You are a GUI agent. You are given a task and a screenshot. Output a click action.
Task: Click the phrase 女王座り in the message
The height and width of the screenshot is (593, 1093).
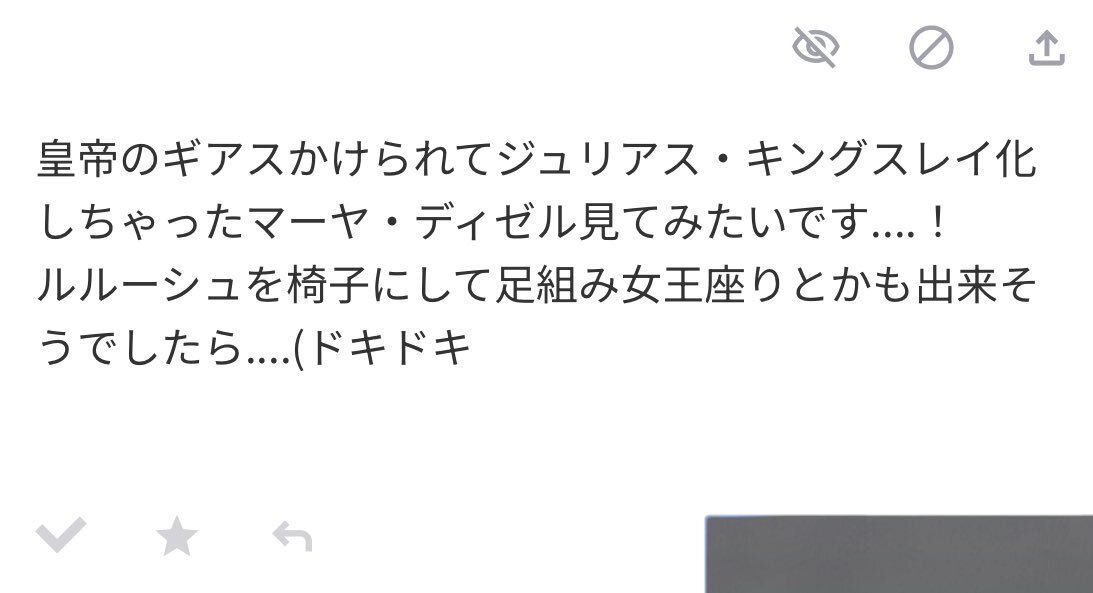coord(704,286)
